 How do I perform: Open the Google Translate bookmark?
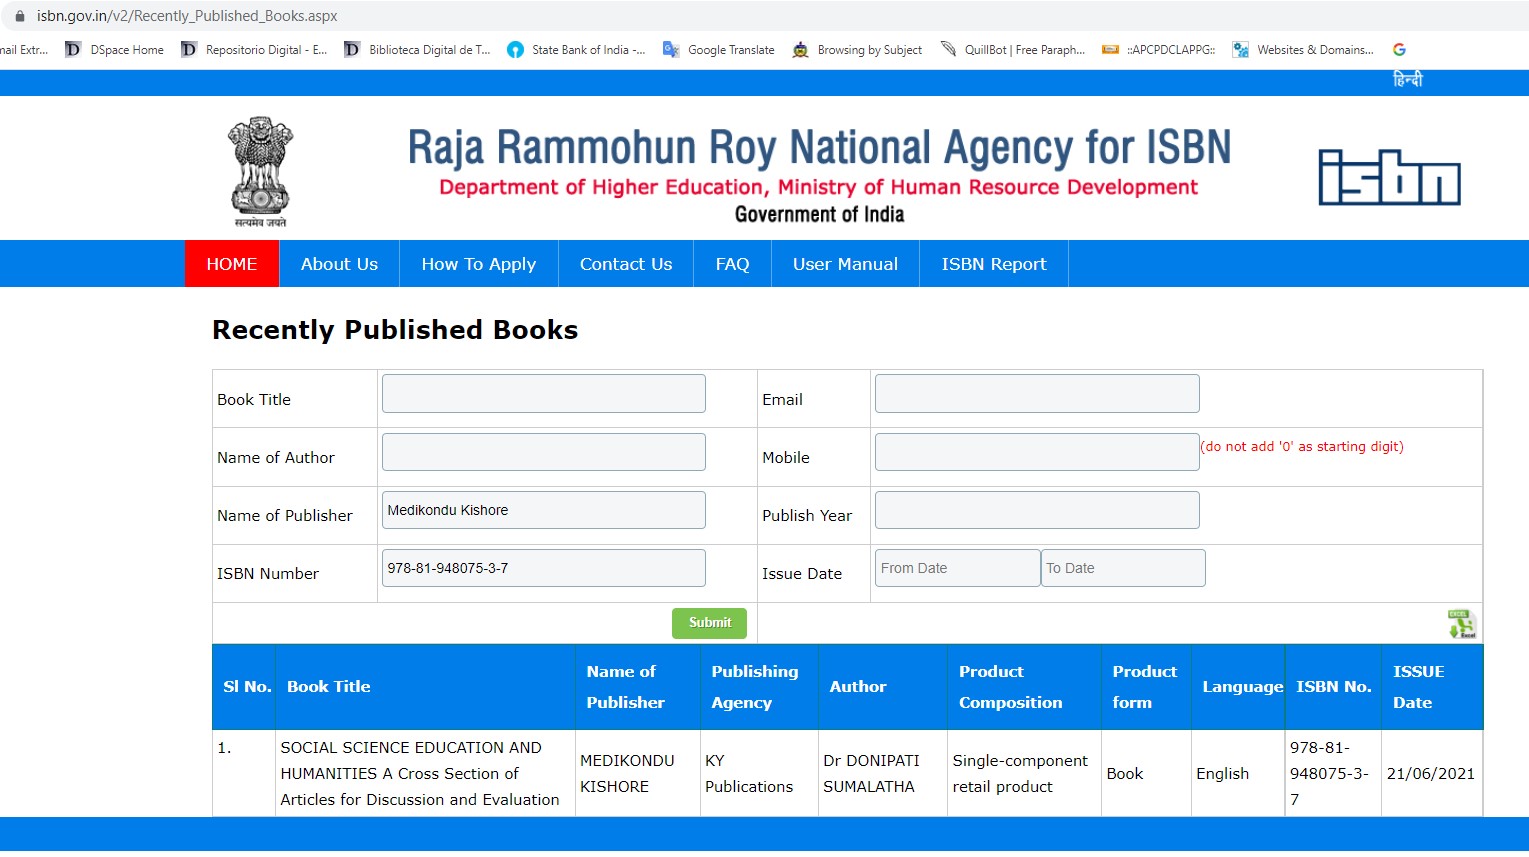(719, 50)
